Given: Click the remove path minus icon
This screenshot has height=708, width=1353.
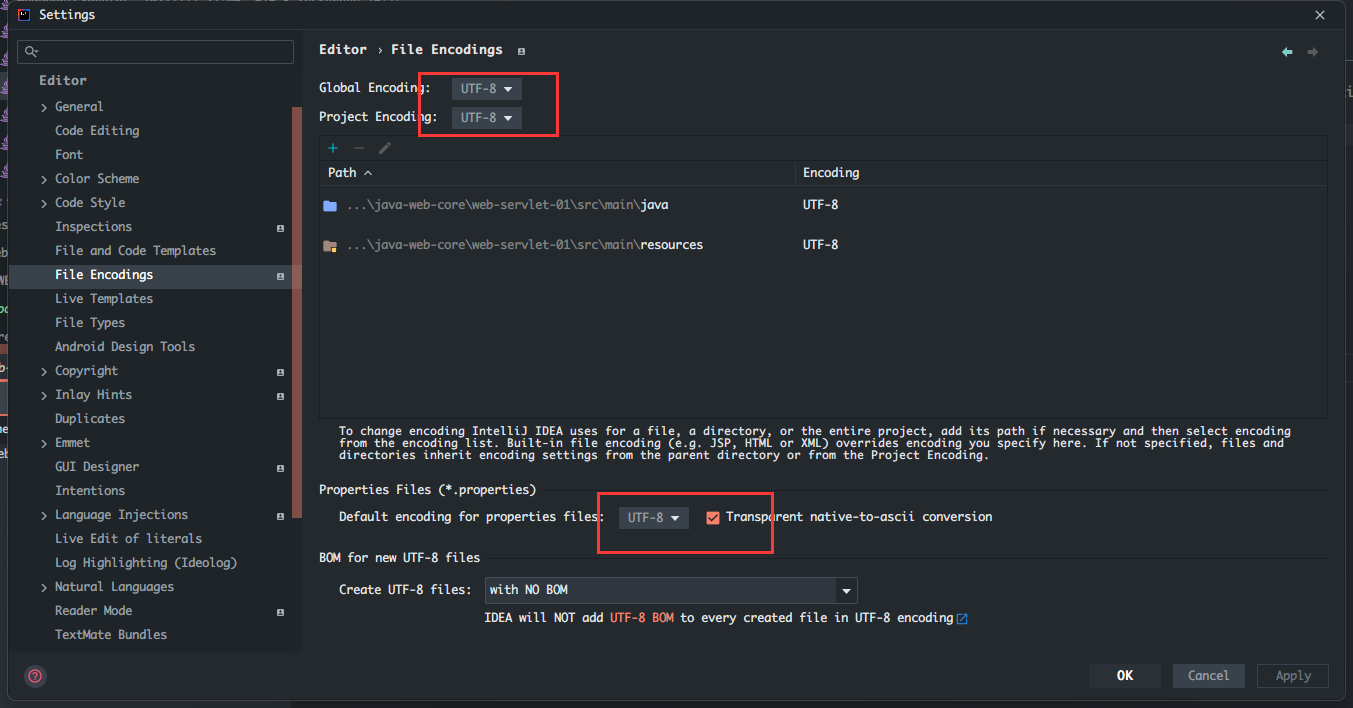Looking at the screenshot, I should [359, 148].
